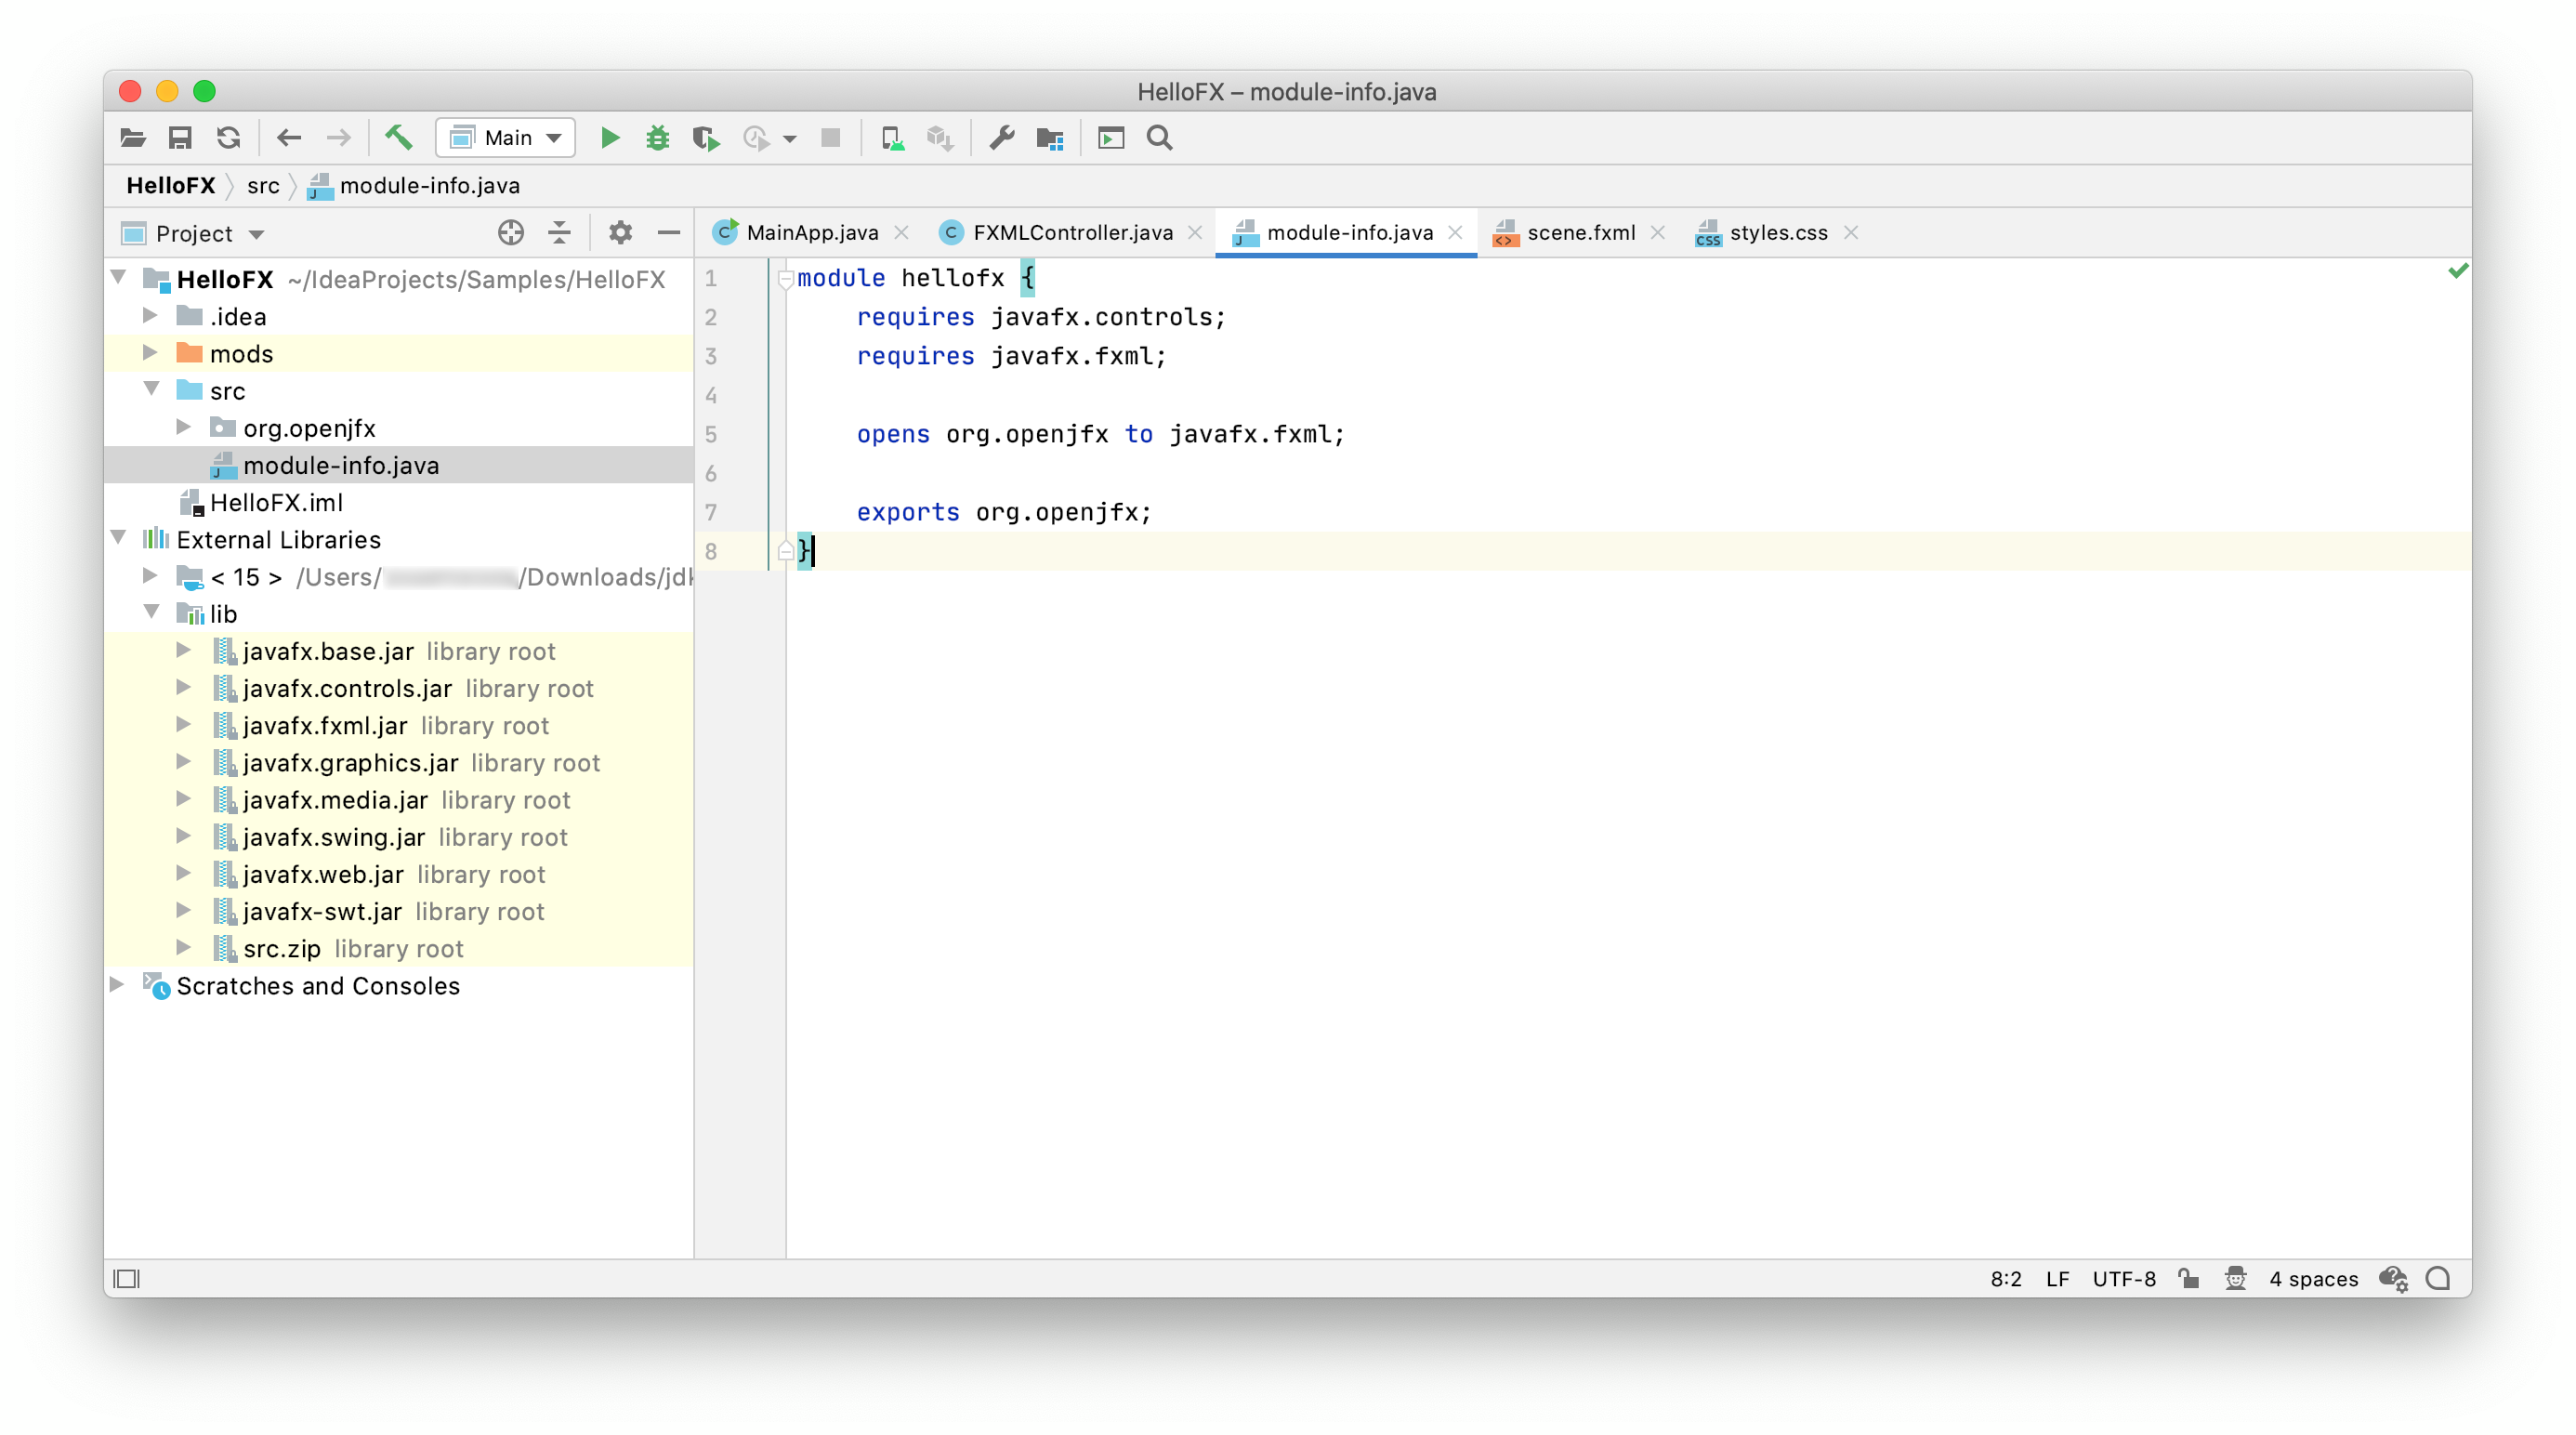This screenshot has height=1435, width=2576.
Task: Build project with the hammer icon
Action: (399, 138)
